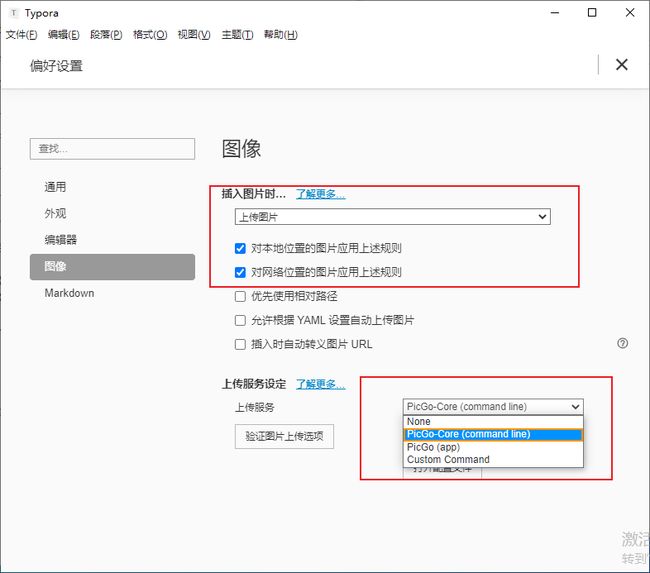Open the 主题(T) menu
The image size is (650, 573).
[237, 34]
